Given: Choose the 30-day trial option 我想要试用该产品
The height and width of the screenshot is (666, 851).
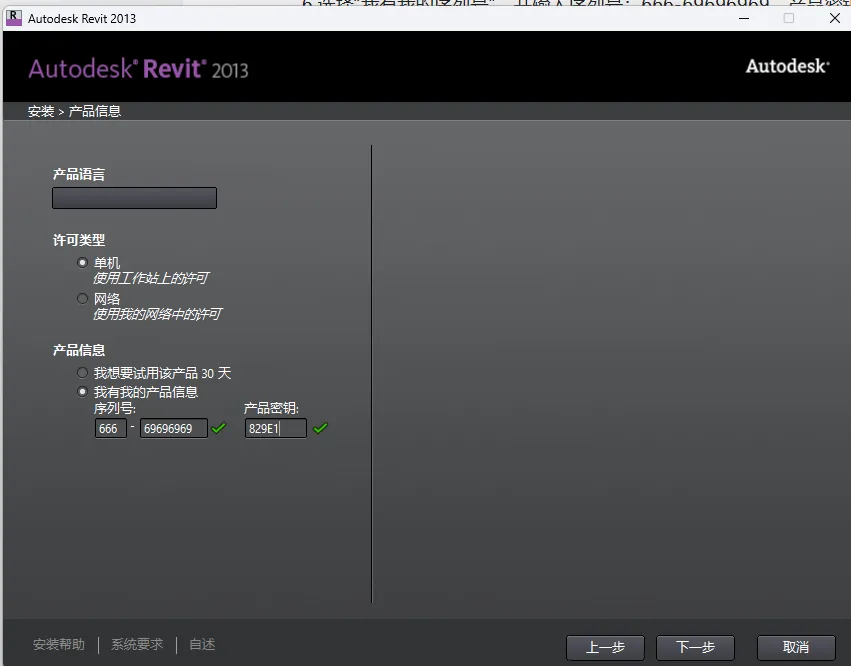Looking at the screenshot, I should (82, 373).
